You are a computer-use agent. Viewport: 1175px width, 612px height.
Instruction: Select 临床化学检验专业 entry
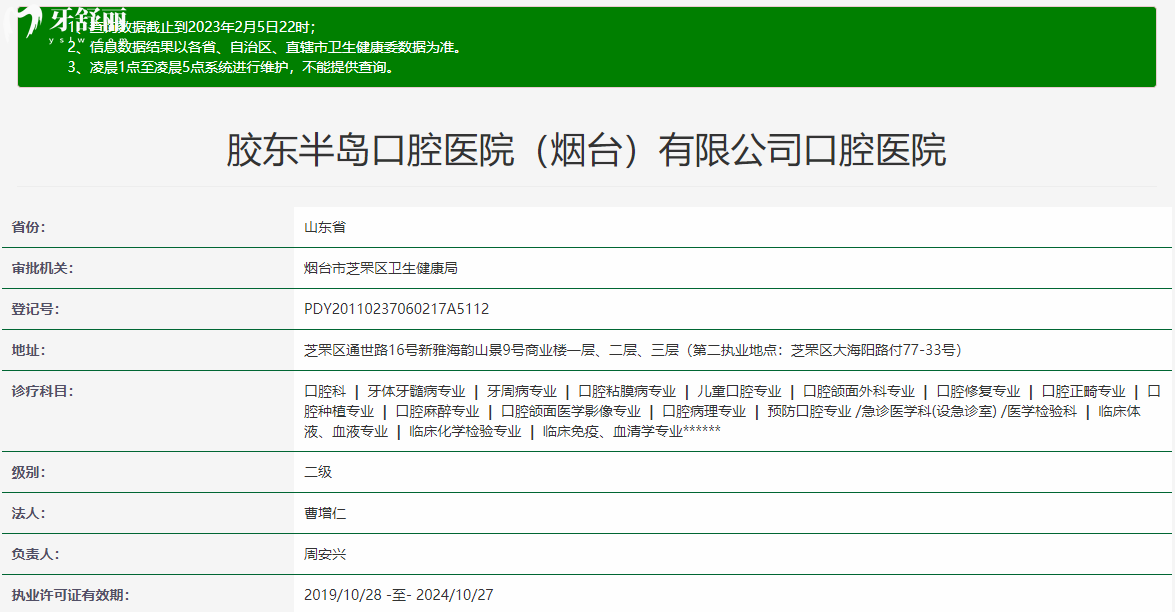click(465, 431)
